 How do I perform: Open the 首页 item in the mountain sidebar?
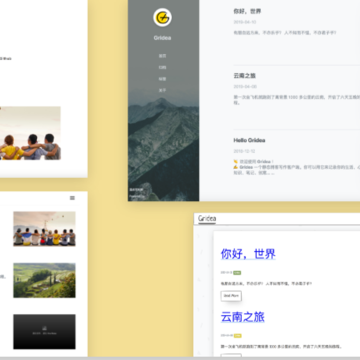(162, 56)
